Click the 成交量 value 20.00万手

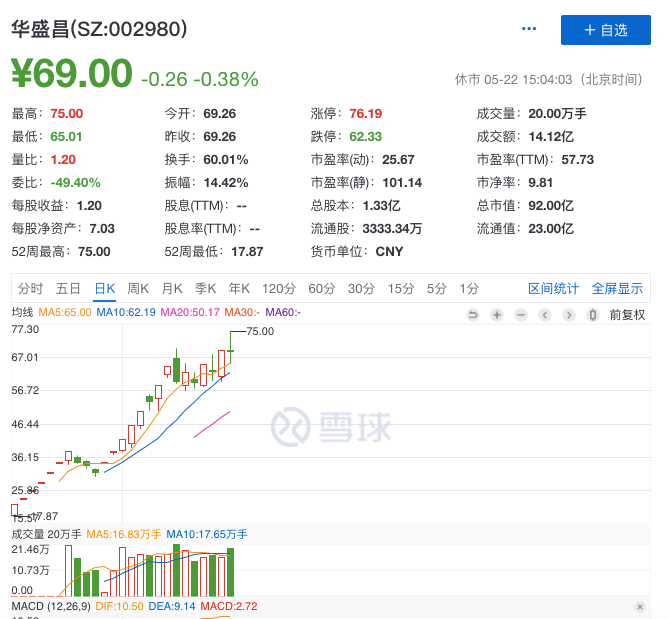(557, 114)
